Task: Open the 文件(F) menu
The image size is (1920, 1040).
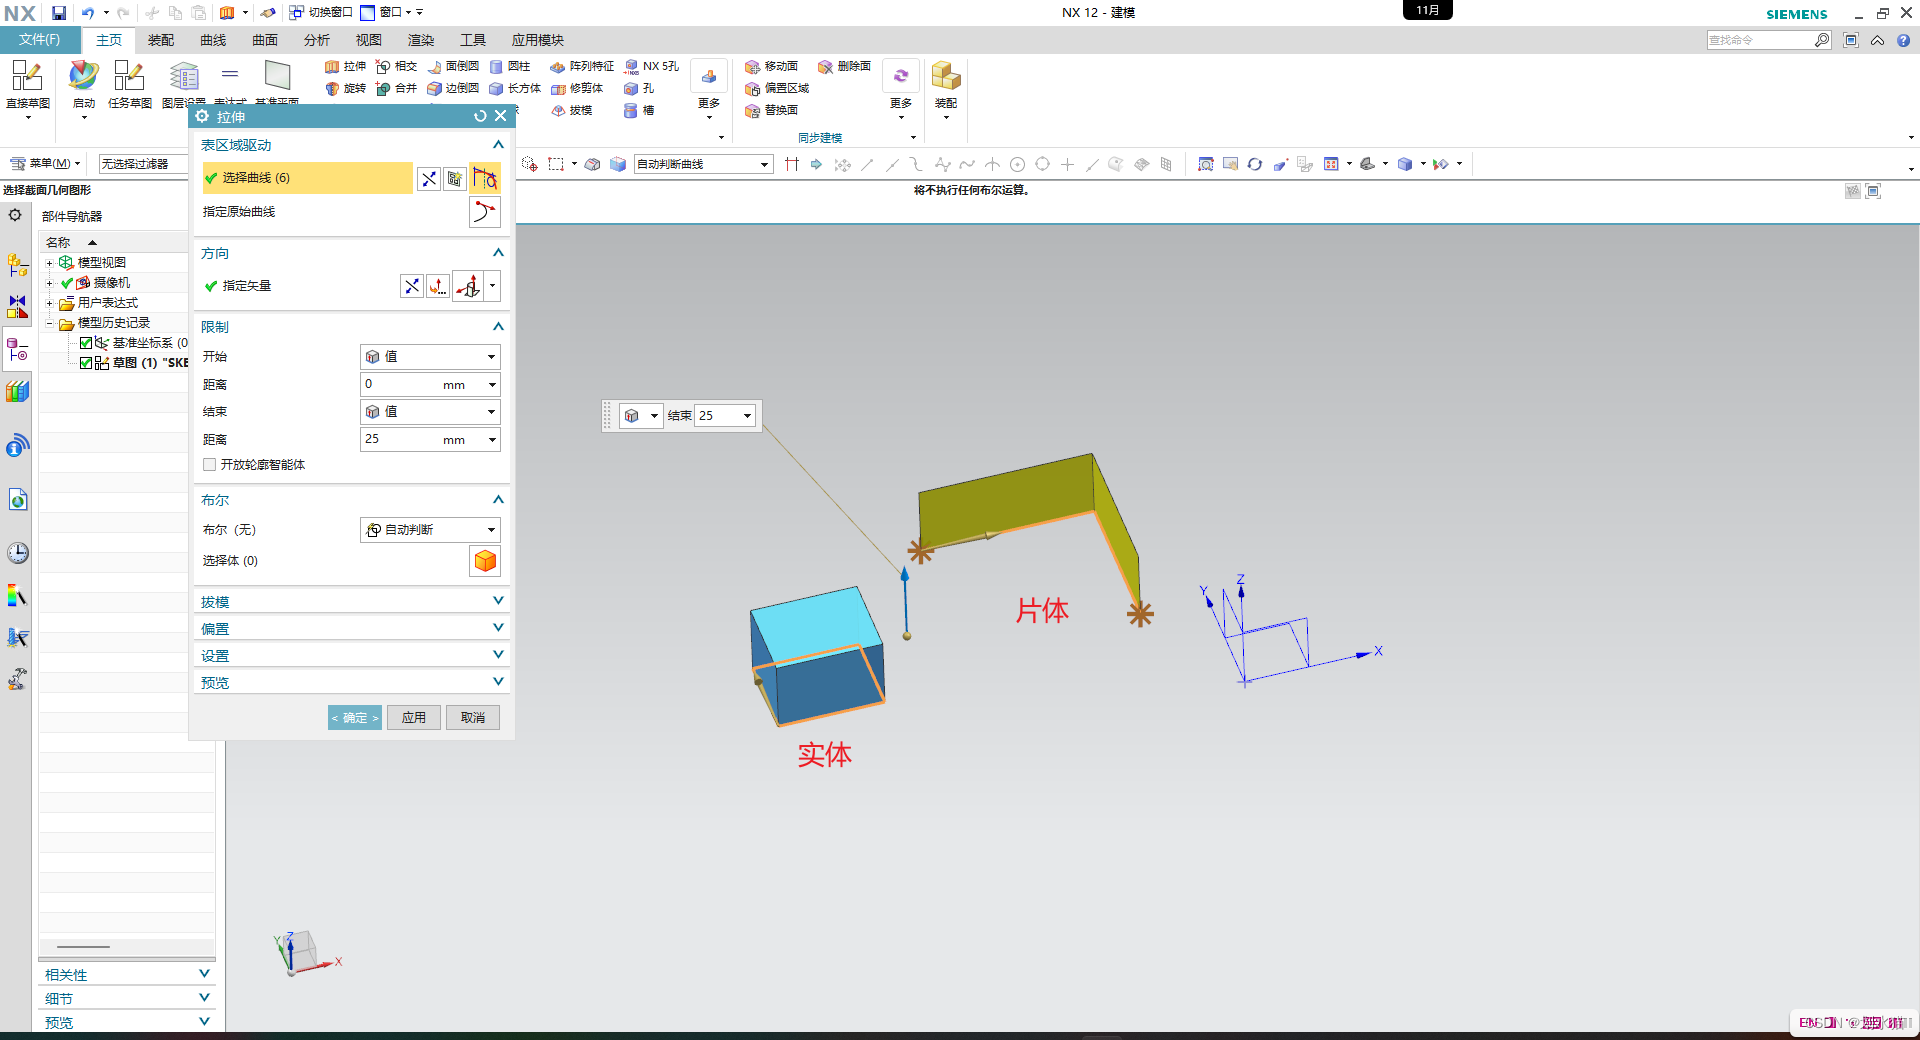Action: (x=40, y=40)
